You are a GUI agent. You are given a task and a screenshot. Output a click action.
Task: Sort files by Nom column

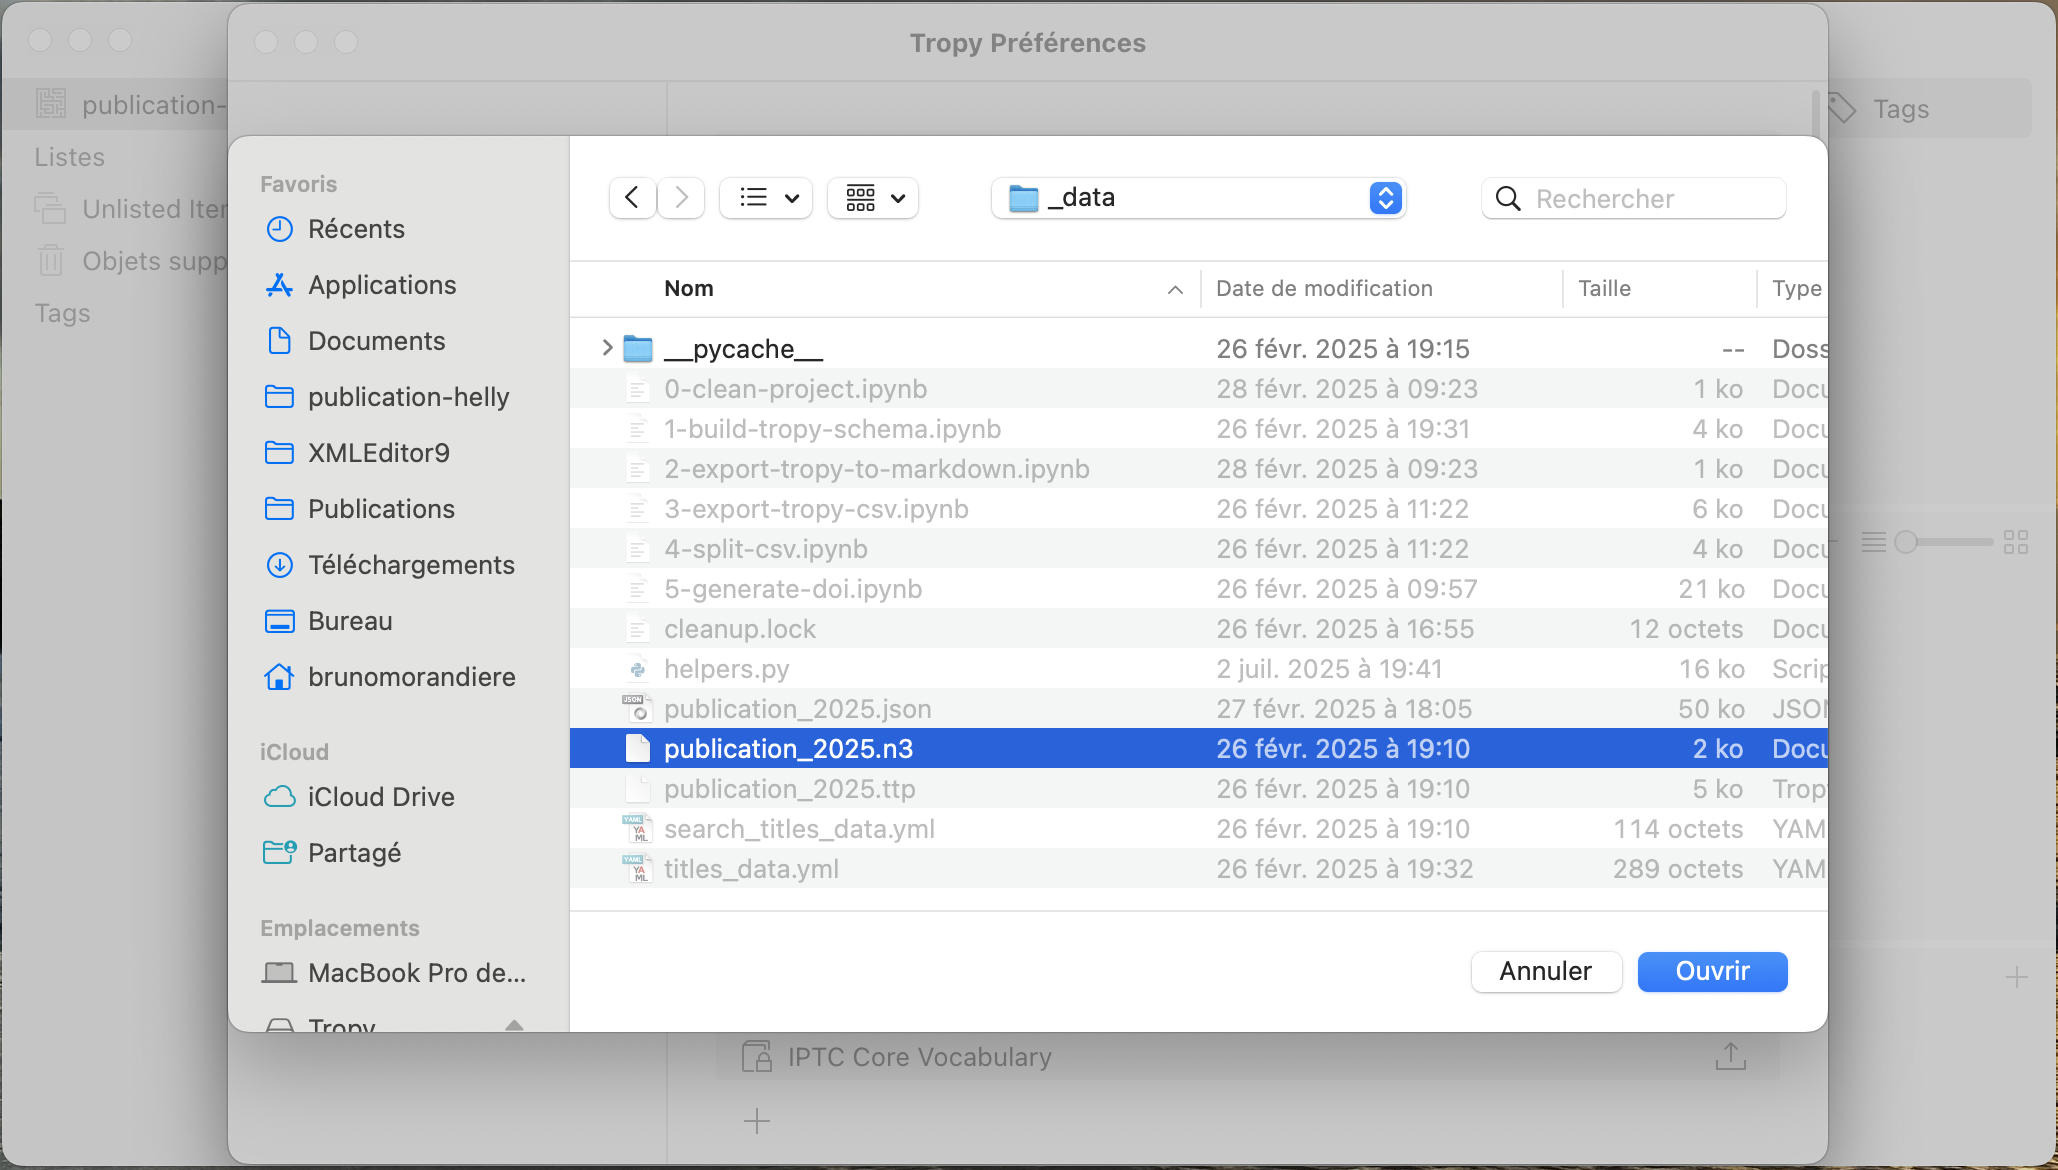click(690, 288)
